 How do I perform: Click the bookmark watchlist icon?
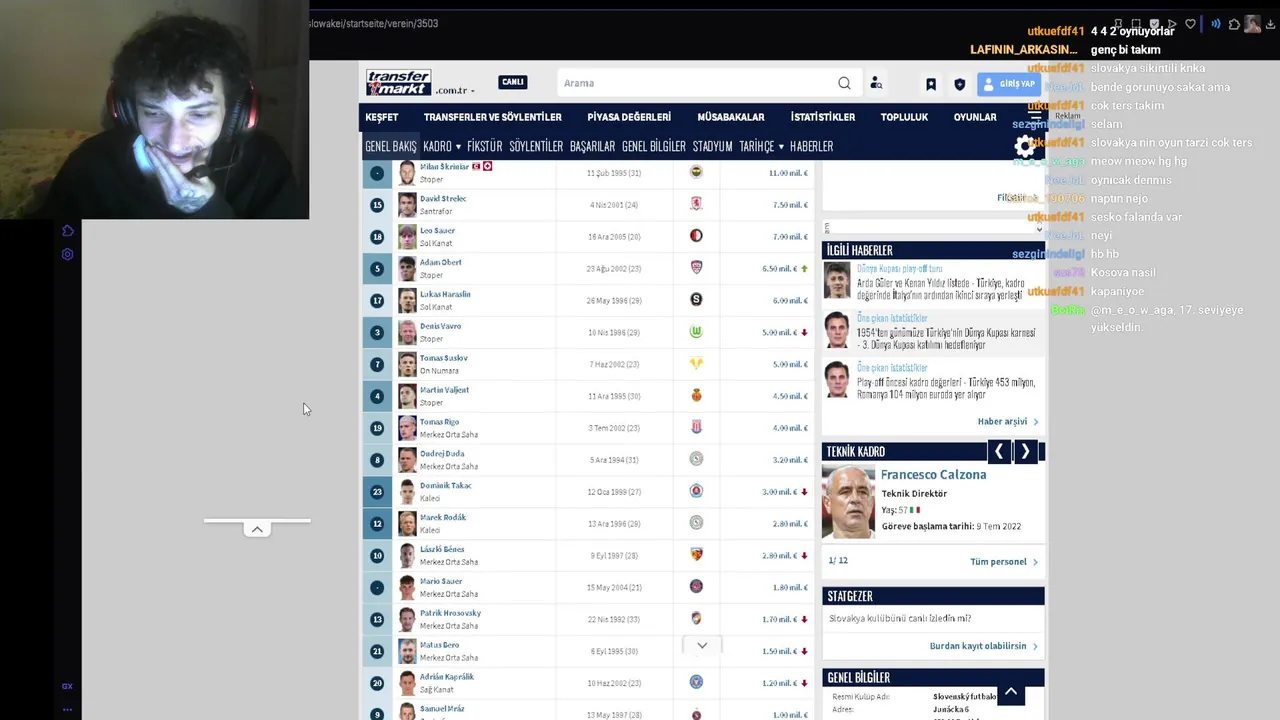click(x=931, y=84)
